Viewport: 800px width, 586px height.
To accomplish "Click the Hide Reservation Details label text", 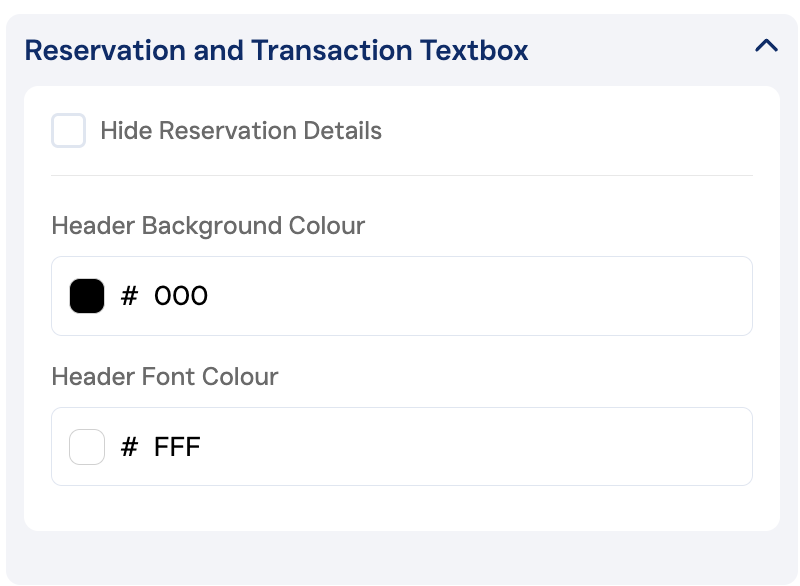I will coord(241,131).
